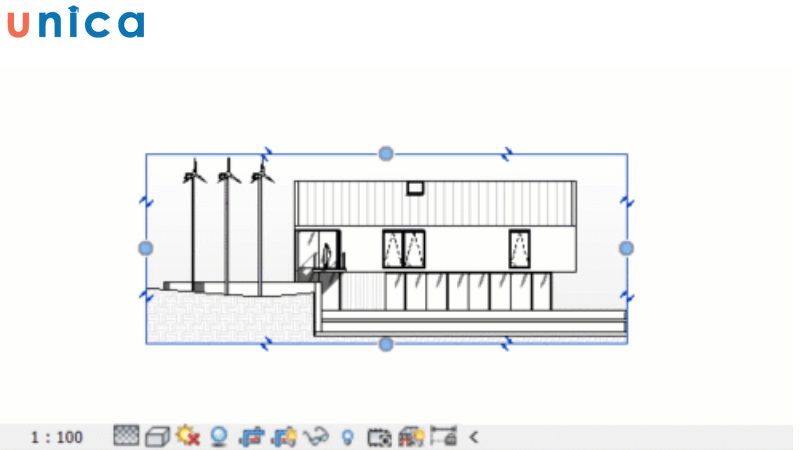The height and width of the screenshot is (450, 800).
Task: Open the Temporary View Properties icon
Action: pyautogui.click(x=379, y=438)
